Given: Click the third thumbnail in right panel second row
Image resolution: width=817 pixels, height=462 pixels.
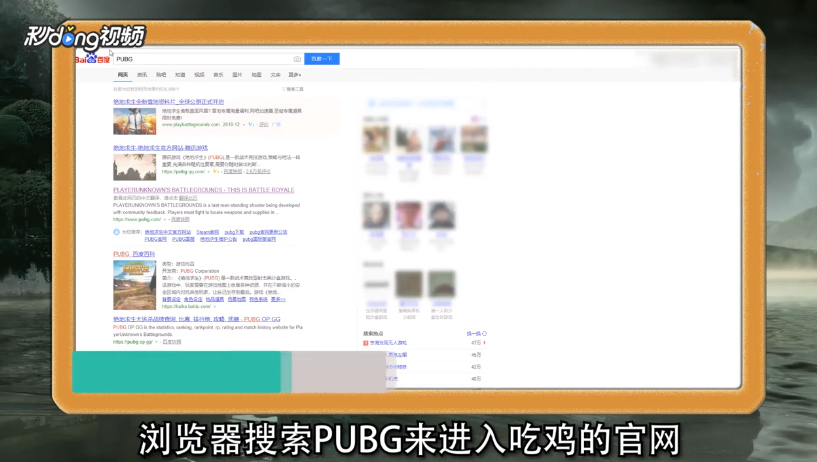Looking at the screenshot, I should pos(442,215).
